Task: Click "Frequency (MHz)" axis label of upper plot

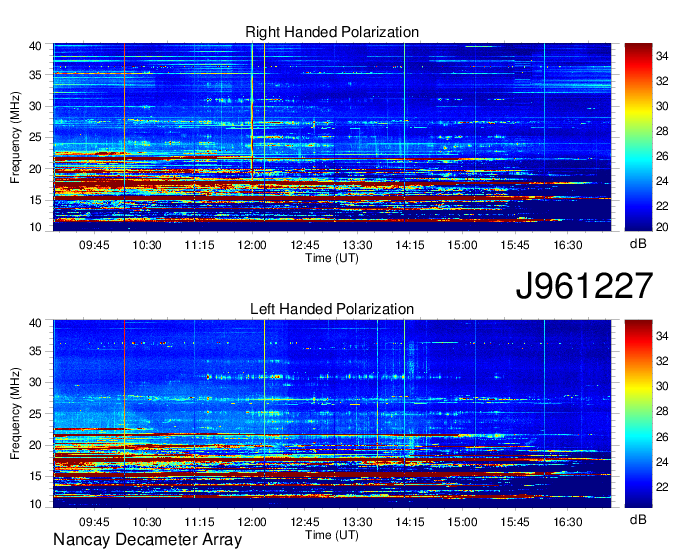Action: [15, 137]
